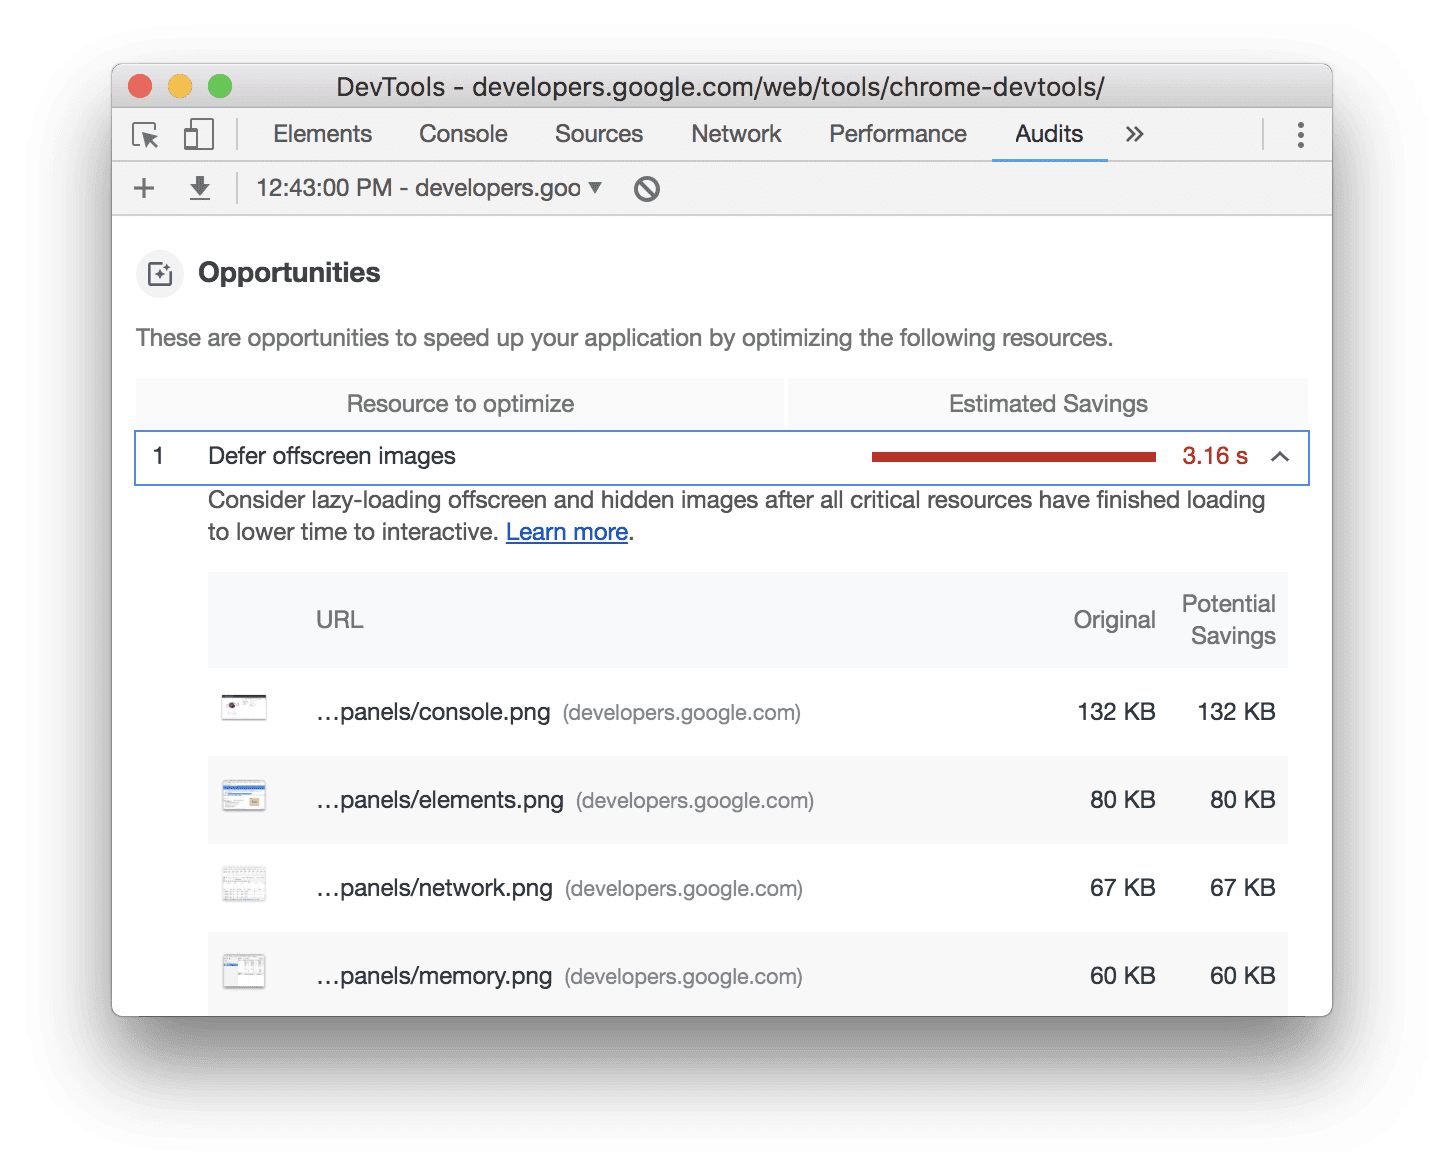This screenshot has width=1444, height=1176.
Task: Open the Sources panel
Action: (x=598, y=134)
